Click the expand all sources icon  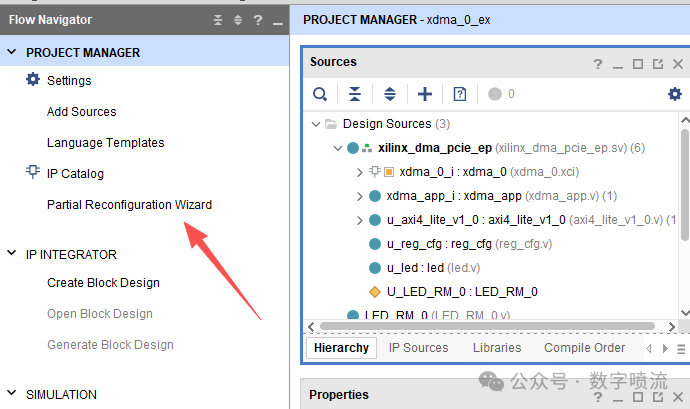390,94
